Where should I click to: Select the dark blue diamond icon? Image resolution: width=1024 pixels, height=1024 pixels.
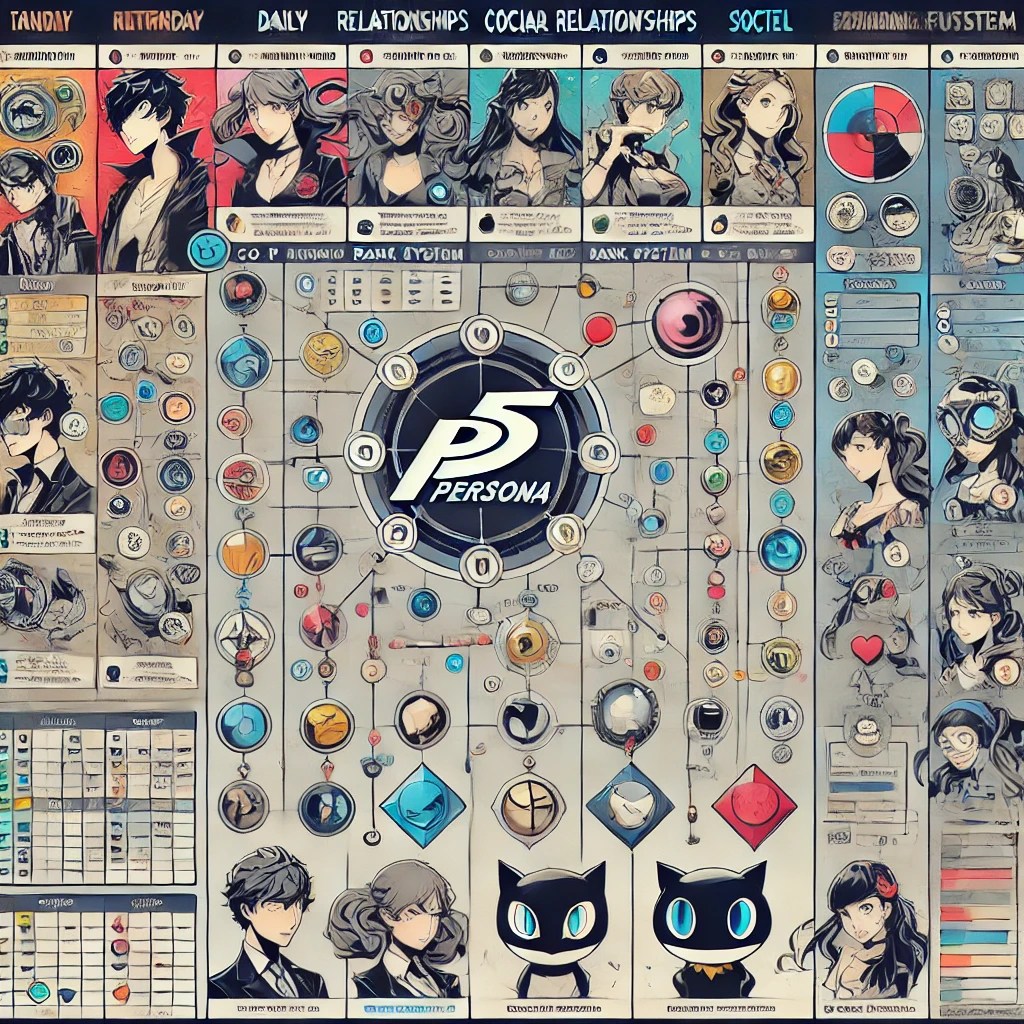click(x=630, y=806)
